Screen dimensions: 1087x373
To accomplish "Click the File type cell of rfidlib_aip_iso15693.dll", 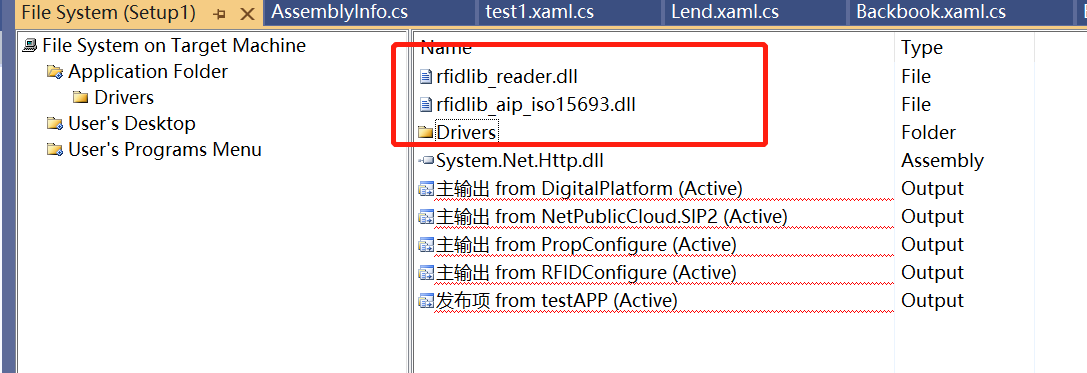I will click(916, 105).
